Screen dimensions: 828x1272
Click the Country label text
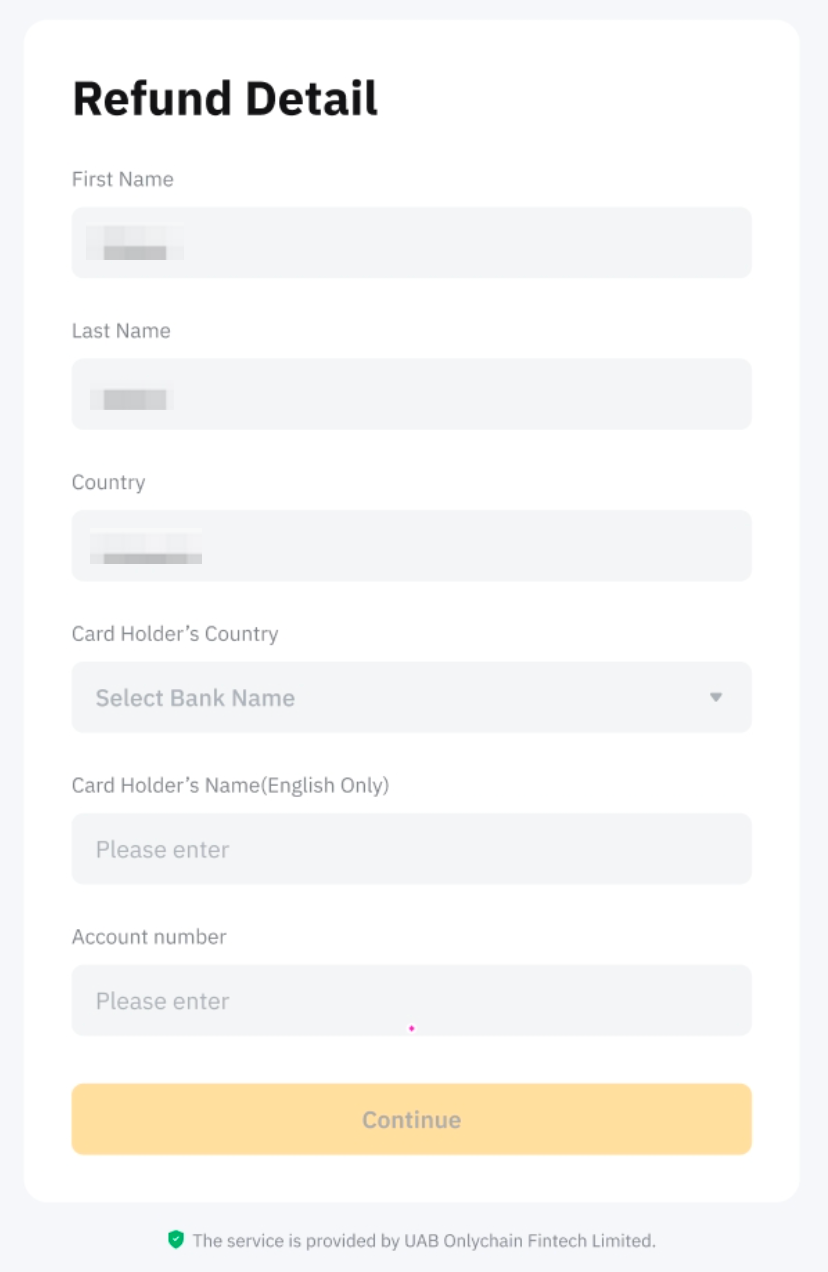pyautogui.click(x=108, y=482)
